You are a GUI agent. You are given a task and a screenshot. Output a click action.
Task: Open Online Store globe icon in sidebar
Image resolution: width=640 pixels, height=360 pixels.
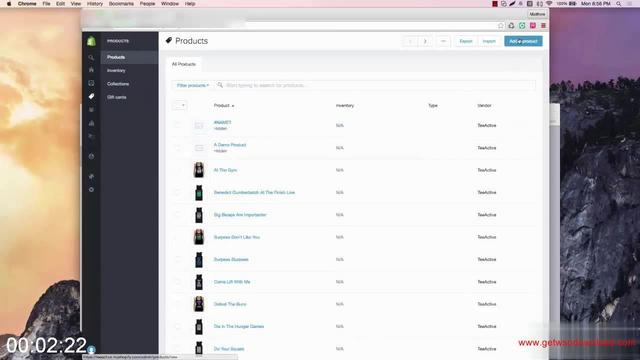click(x=91, y=156)
